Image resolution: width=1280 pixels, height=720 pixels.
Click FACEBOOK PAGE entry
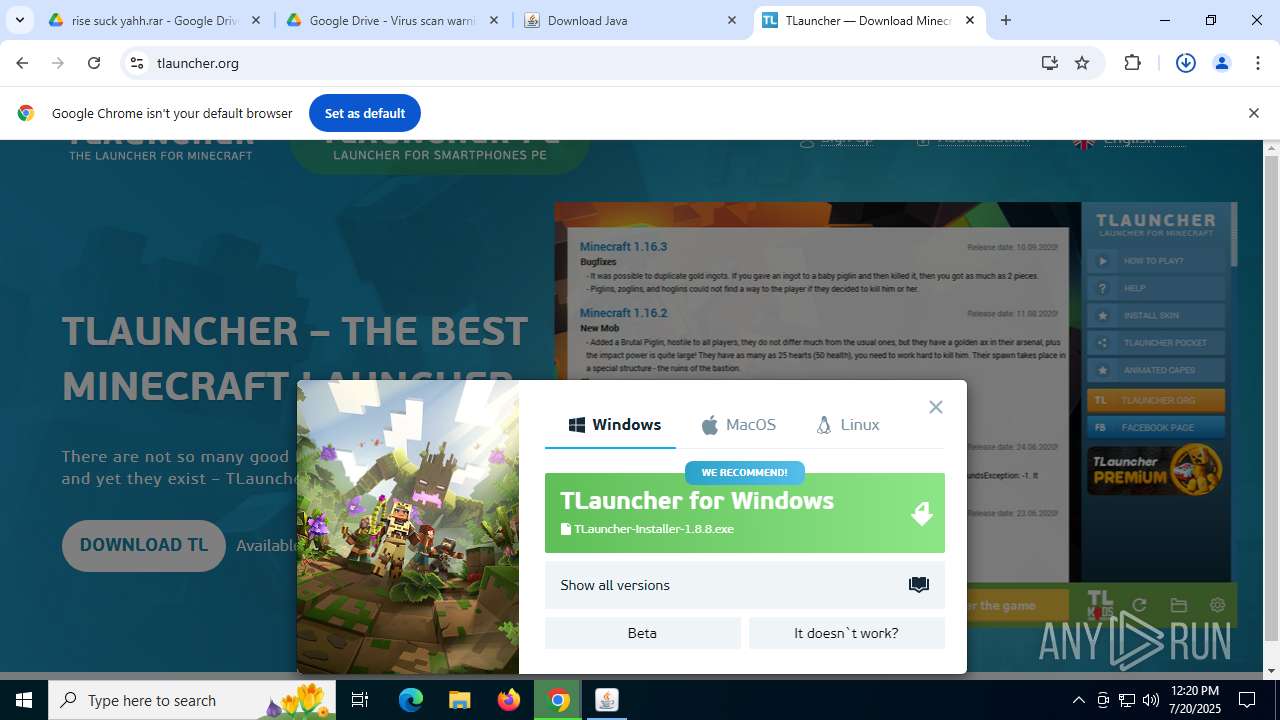(x=1156, y=427)
